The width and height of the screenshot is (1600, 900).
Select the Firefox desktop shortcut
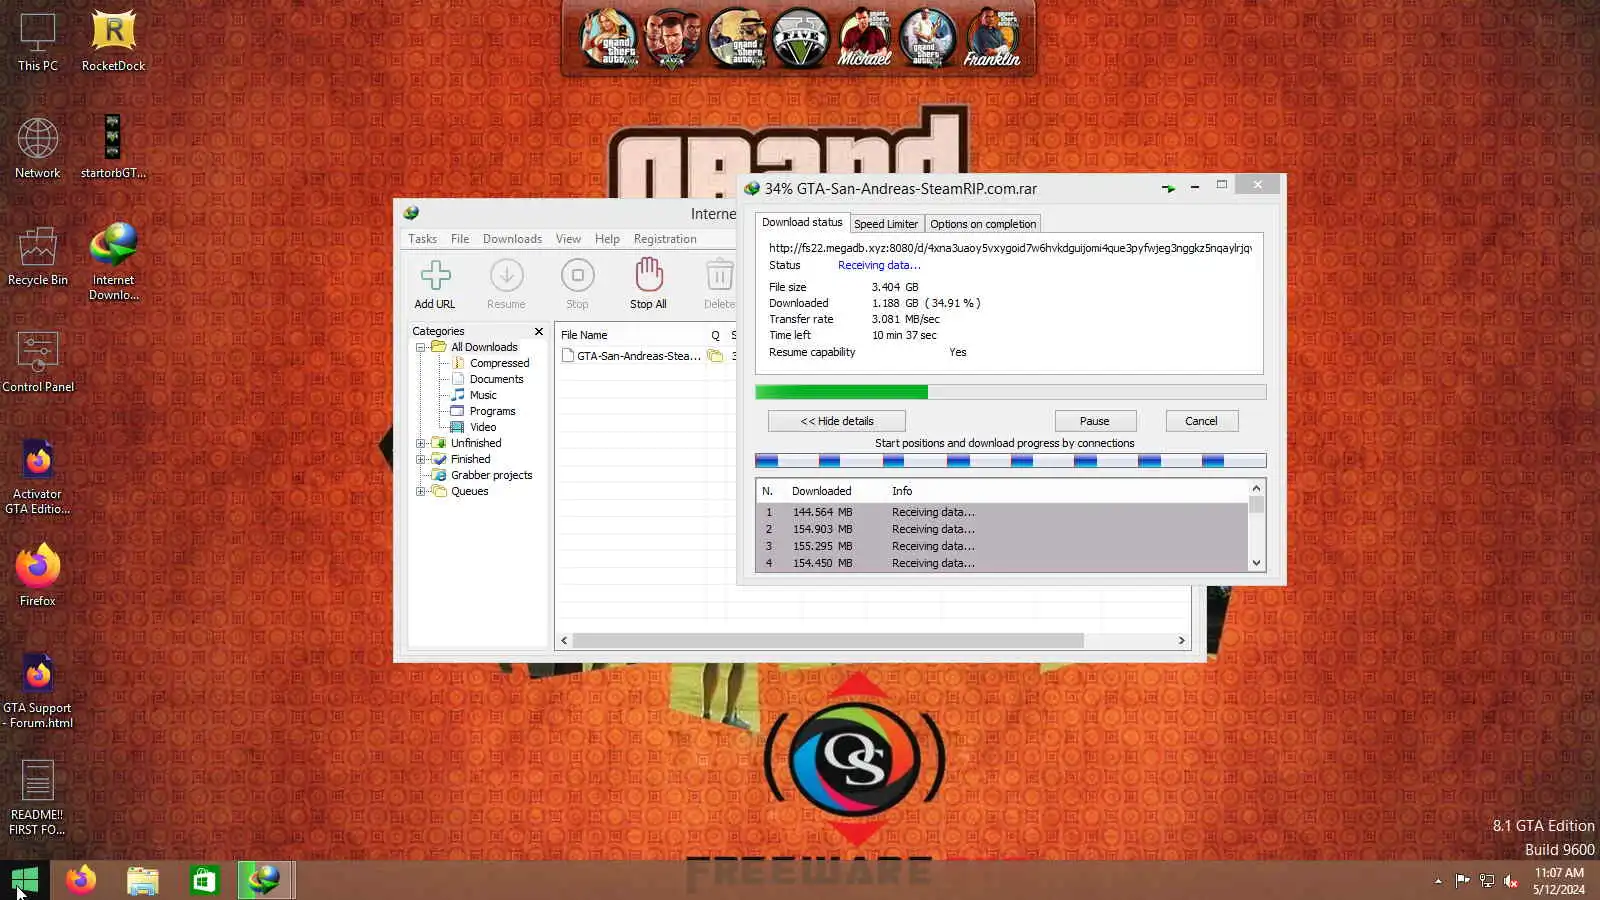[38, 575]
